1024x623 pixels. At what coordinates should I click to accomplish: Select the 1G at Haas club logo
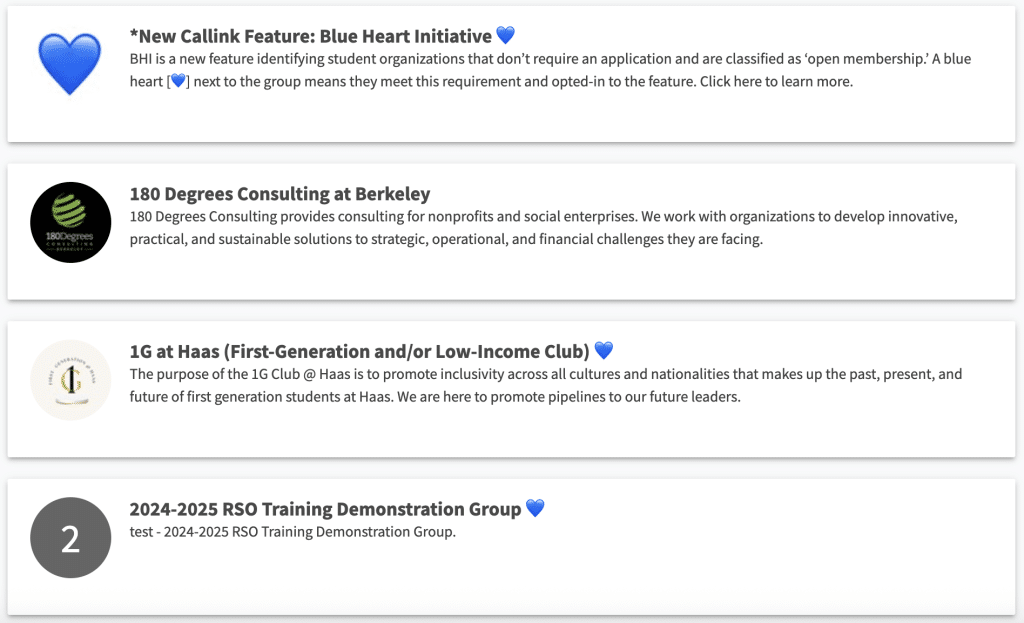[70, 380]
